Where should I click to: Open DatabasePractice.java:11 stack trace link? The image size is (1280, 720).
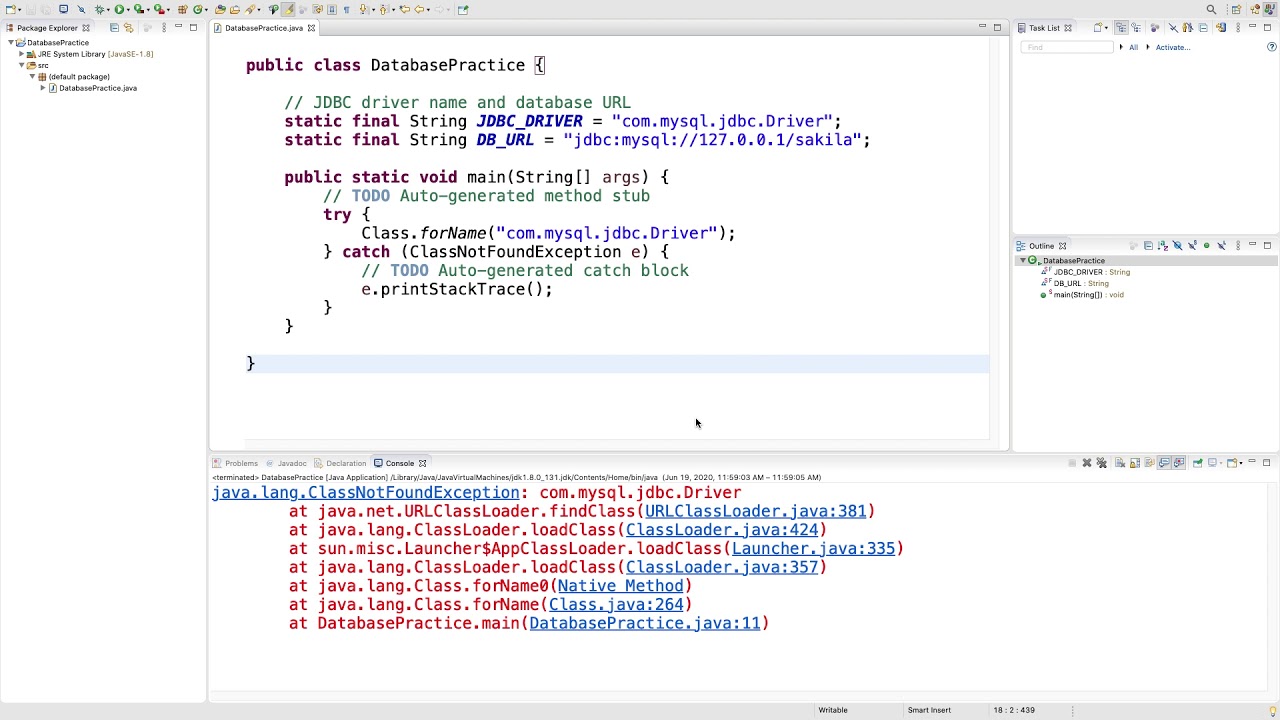[644, 623]
